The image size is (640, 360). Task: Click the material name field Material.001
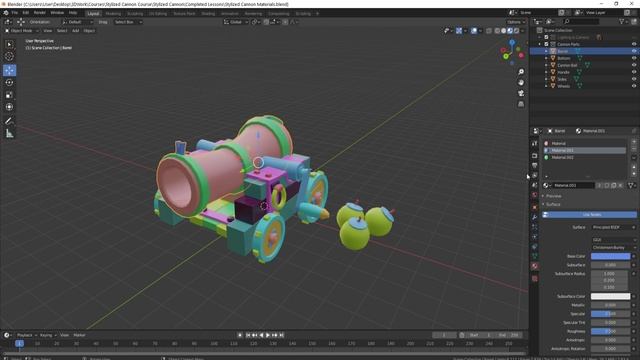(x=573, y=185)
